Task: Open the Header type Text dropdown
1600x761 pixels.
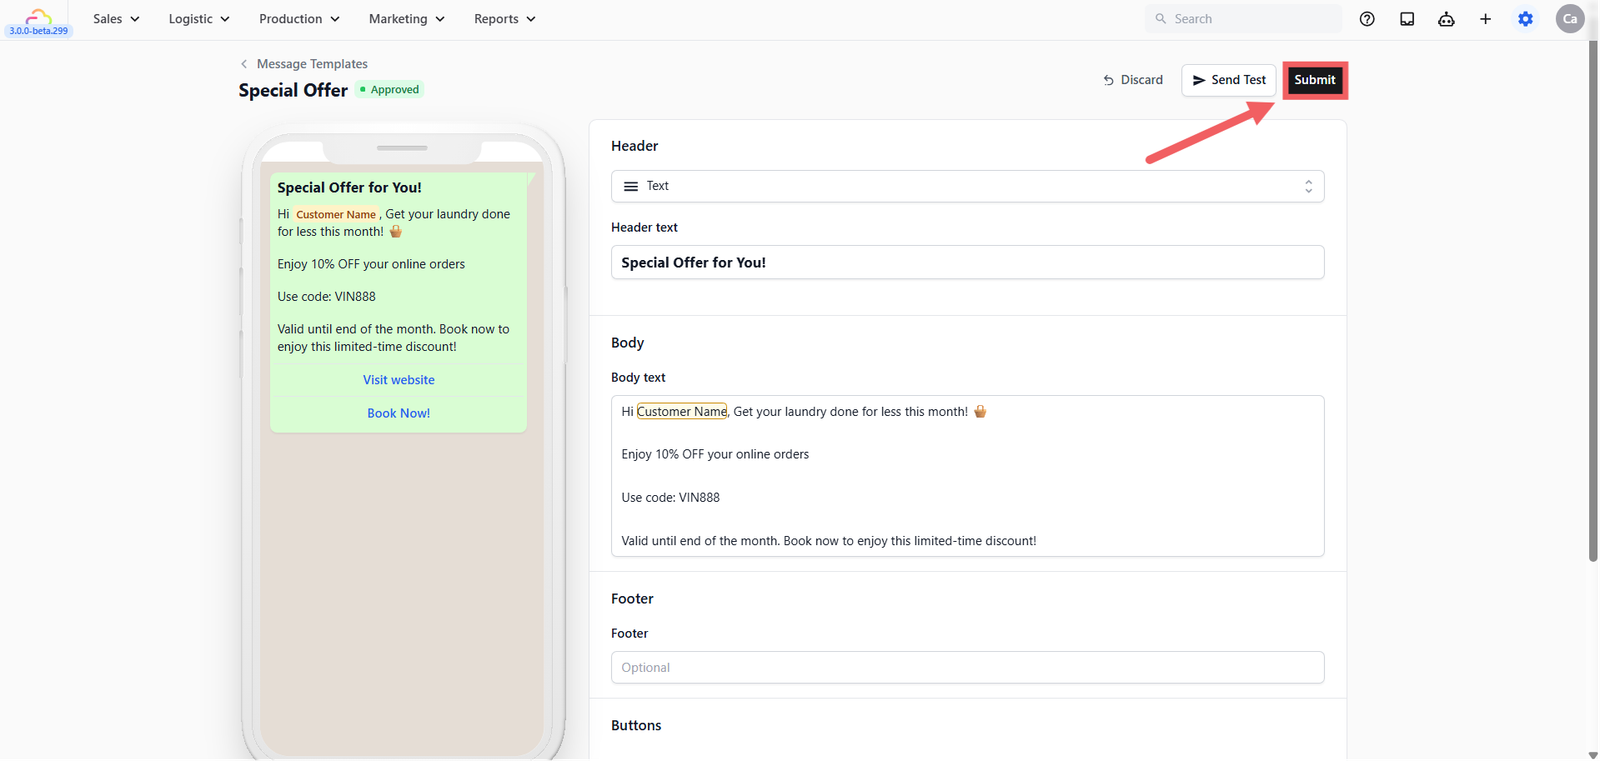Action: pos(967,186)
